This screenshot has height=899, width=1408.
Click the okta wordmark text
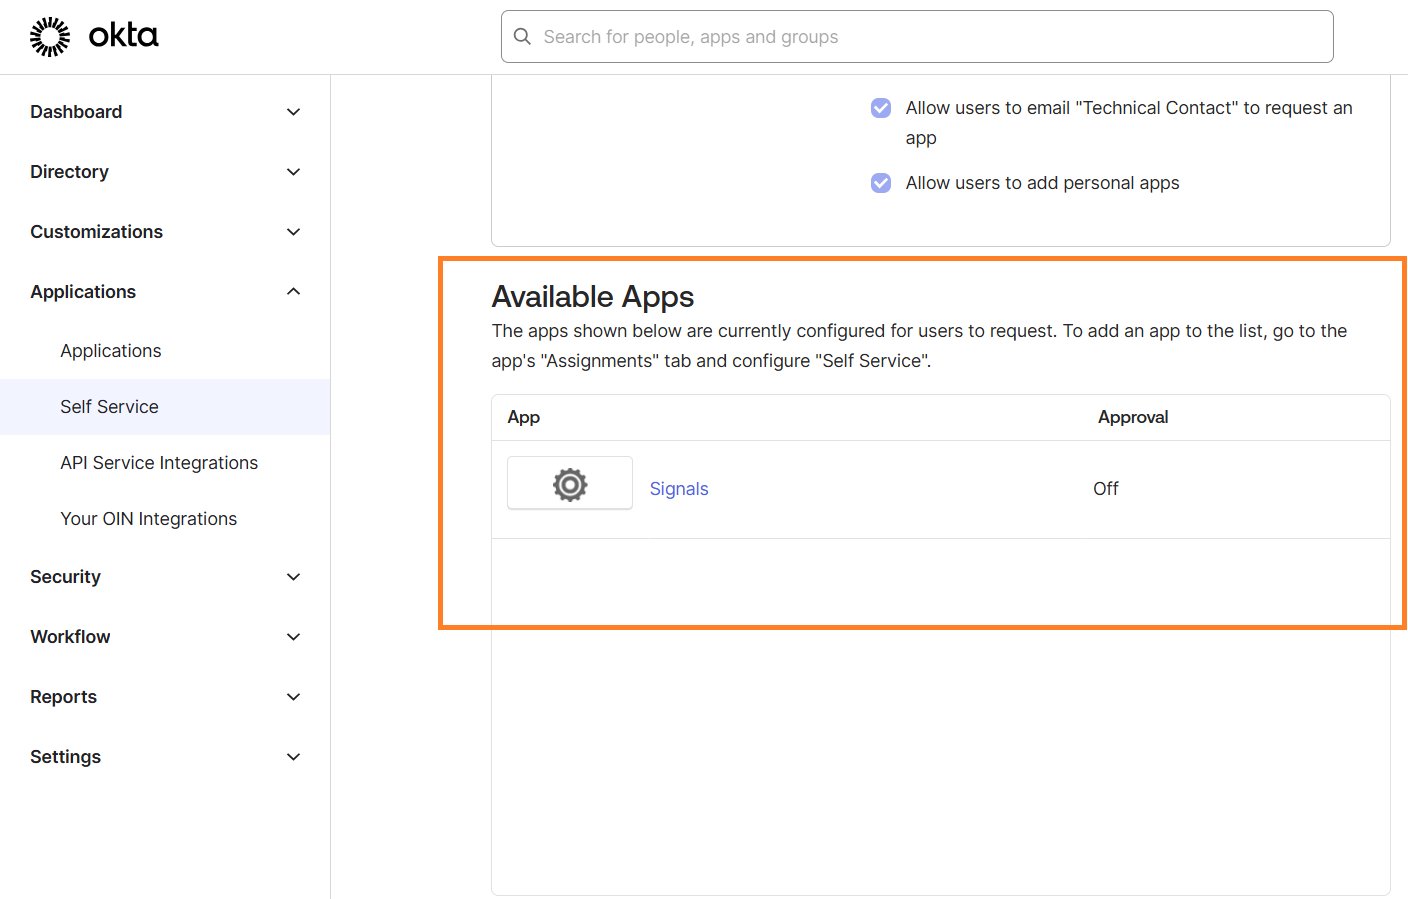tap(124, 36)
